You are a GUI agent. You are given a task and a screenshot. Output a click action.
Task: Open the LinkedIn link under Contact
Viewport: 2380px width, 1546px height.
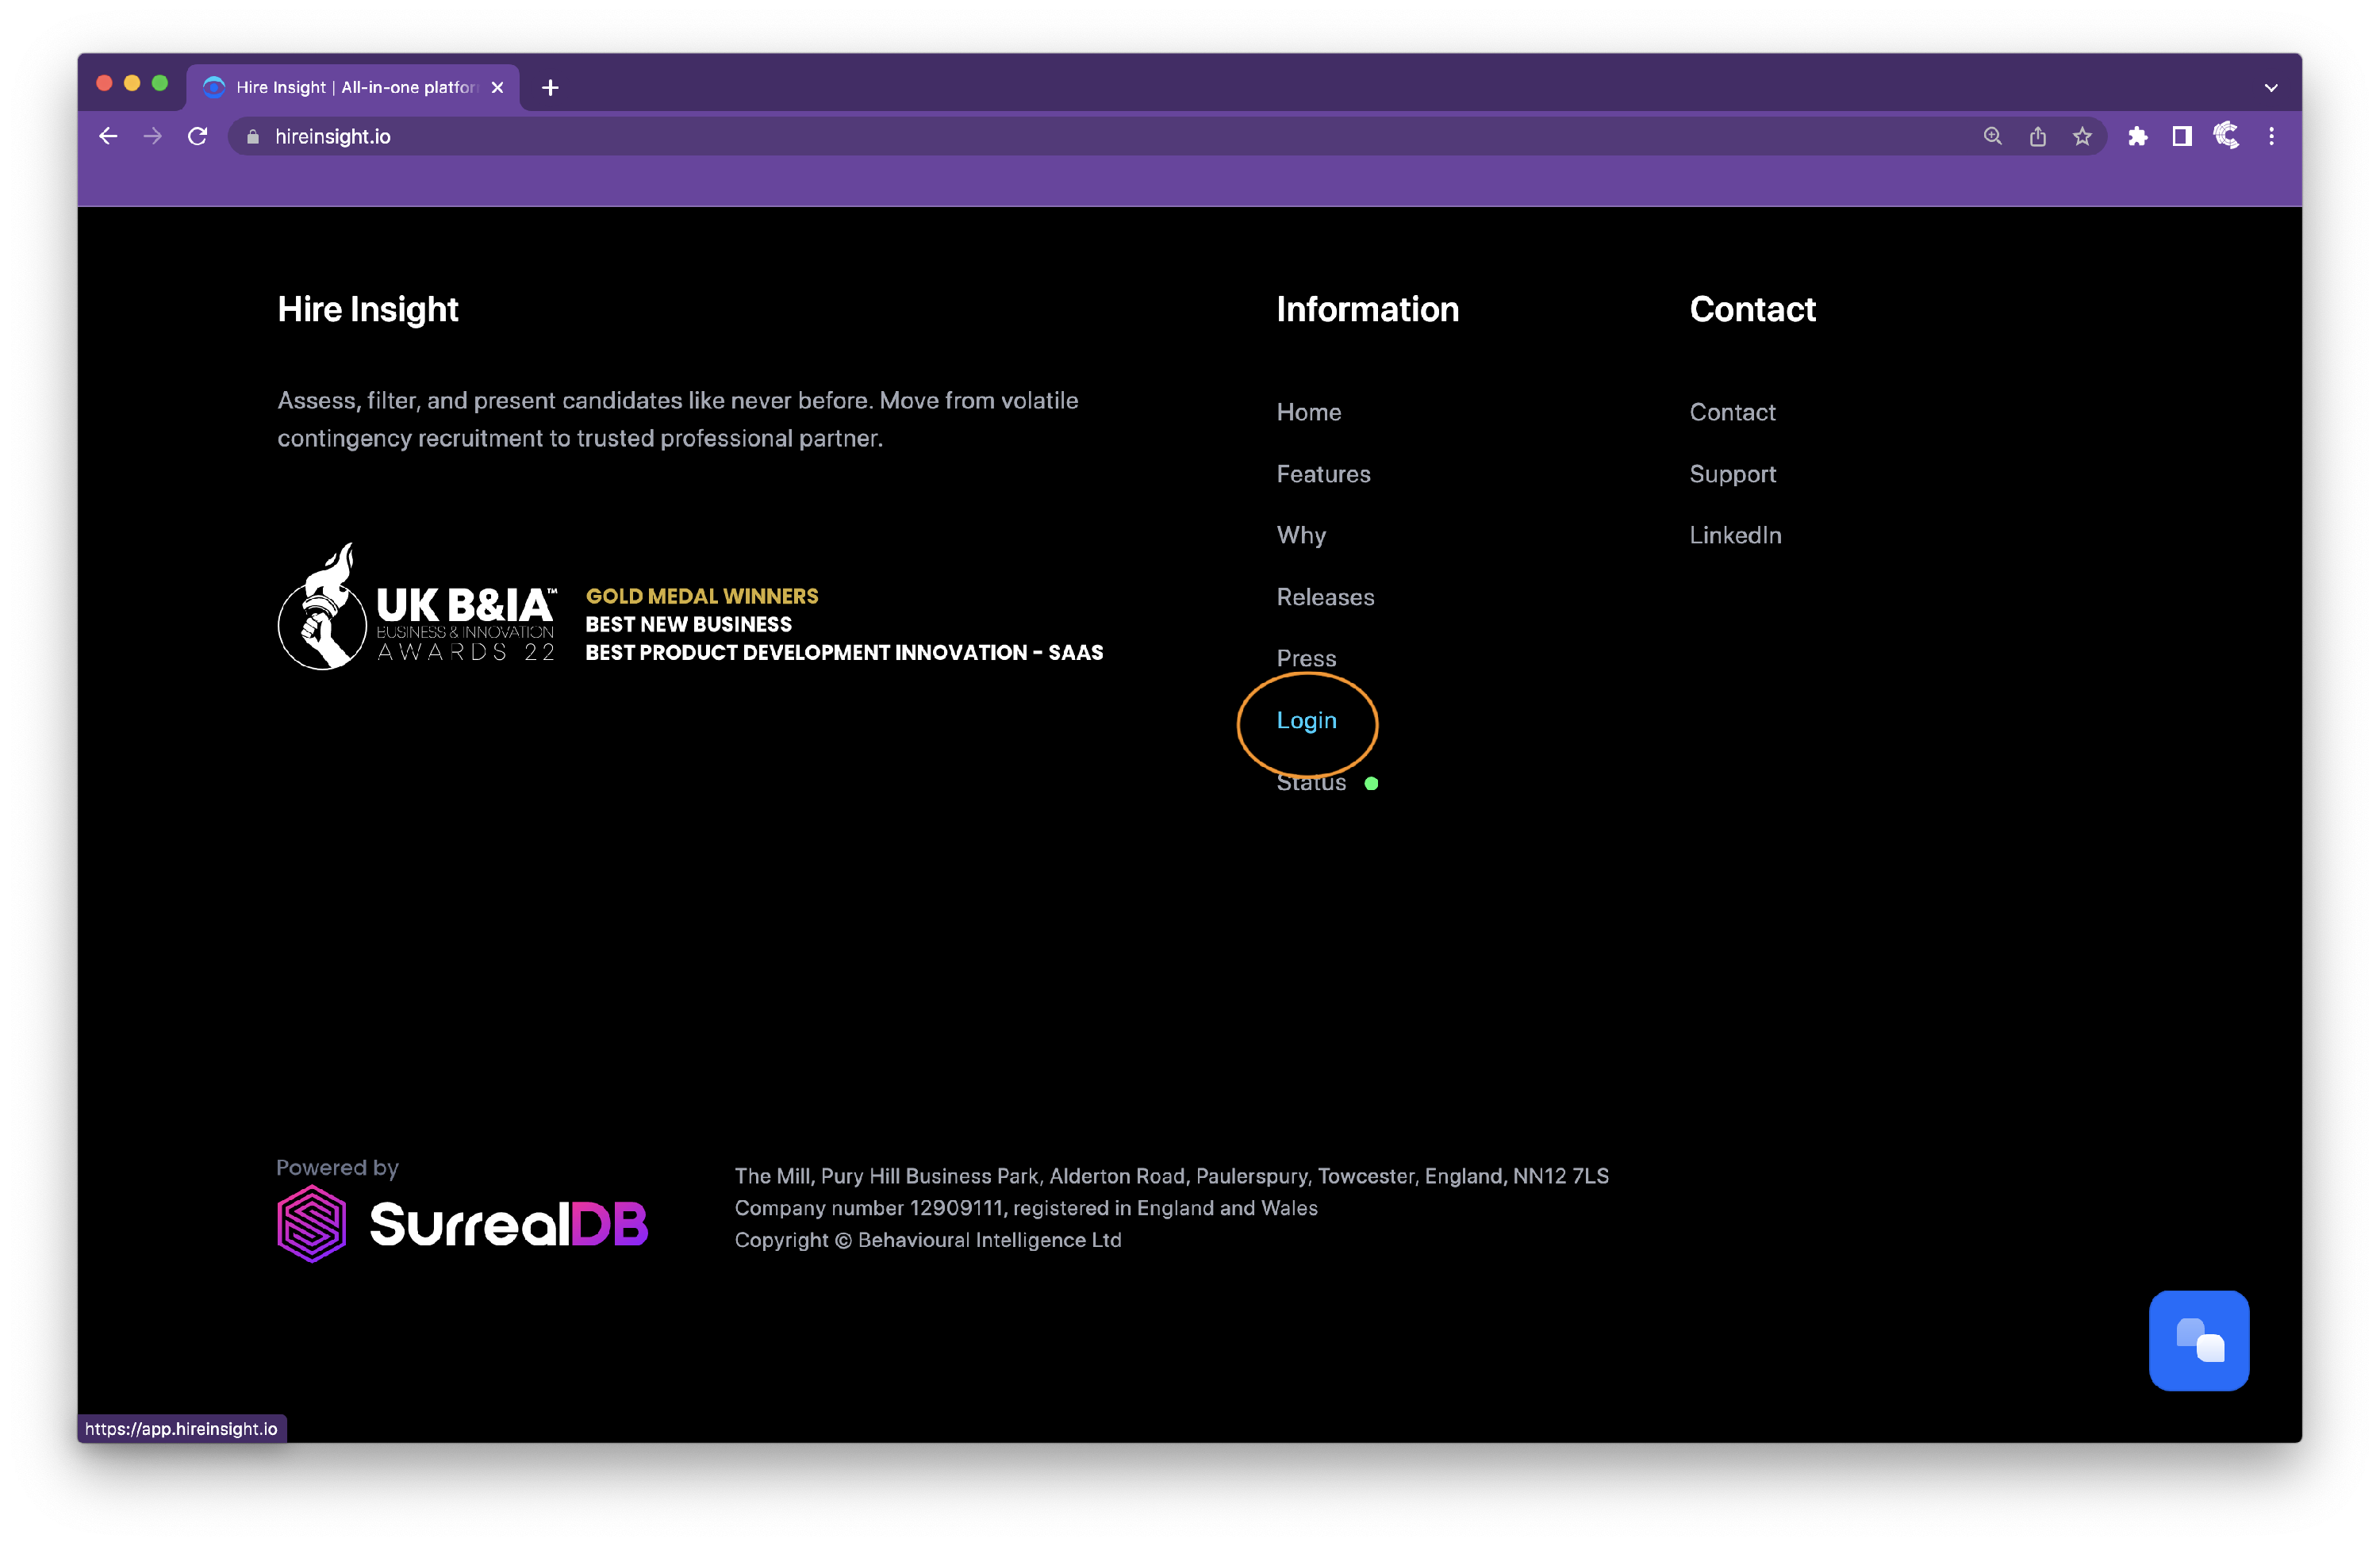coord(1735,535)
